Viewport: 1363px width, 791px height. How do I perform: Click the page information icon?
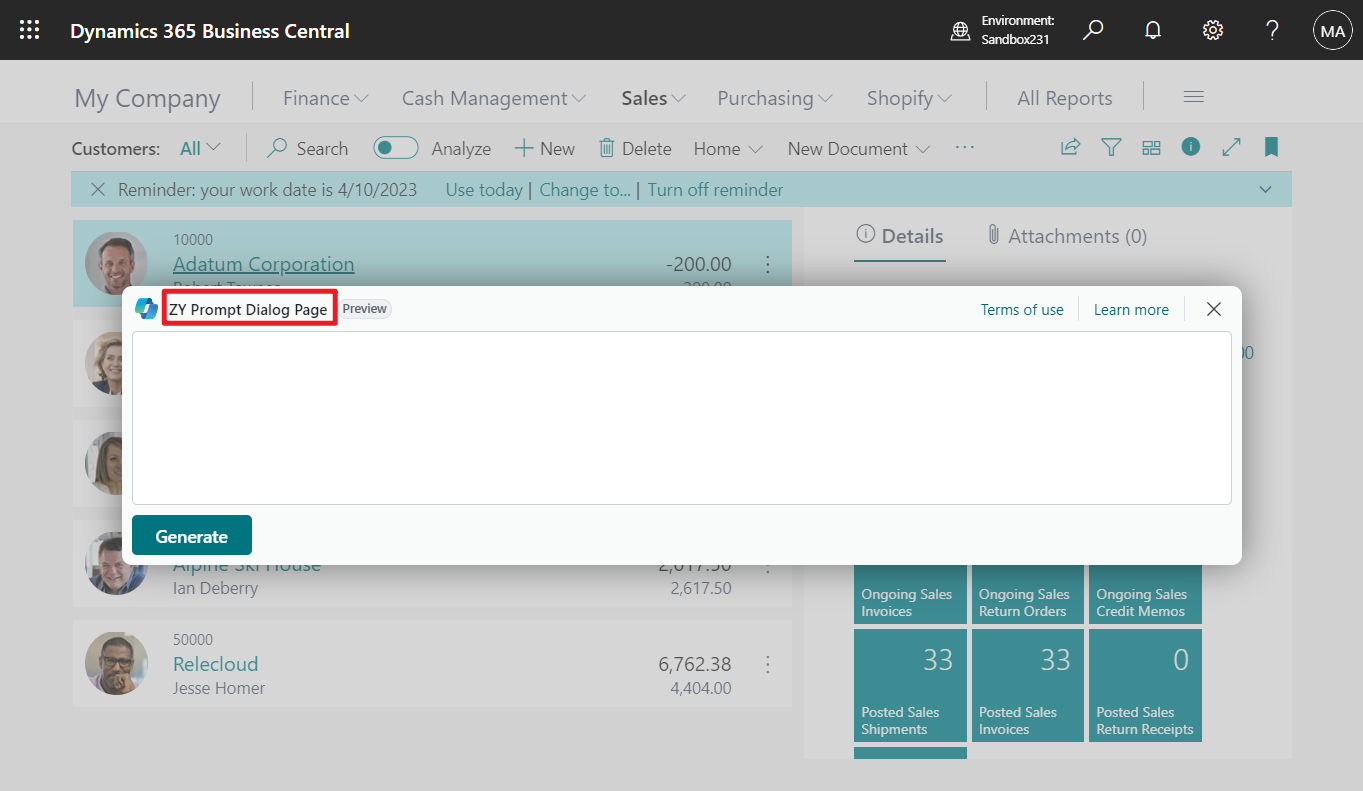click(1190, 147)
